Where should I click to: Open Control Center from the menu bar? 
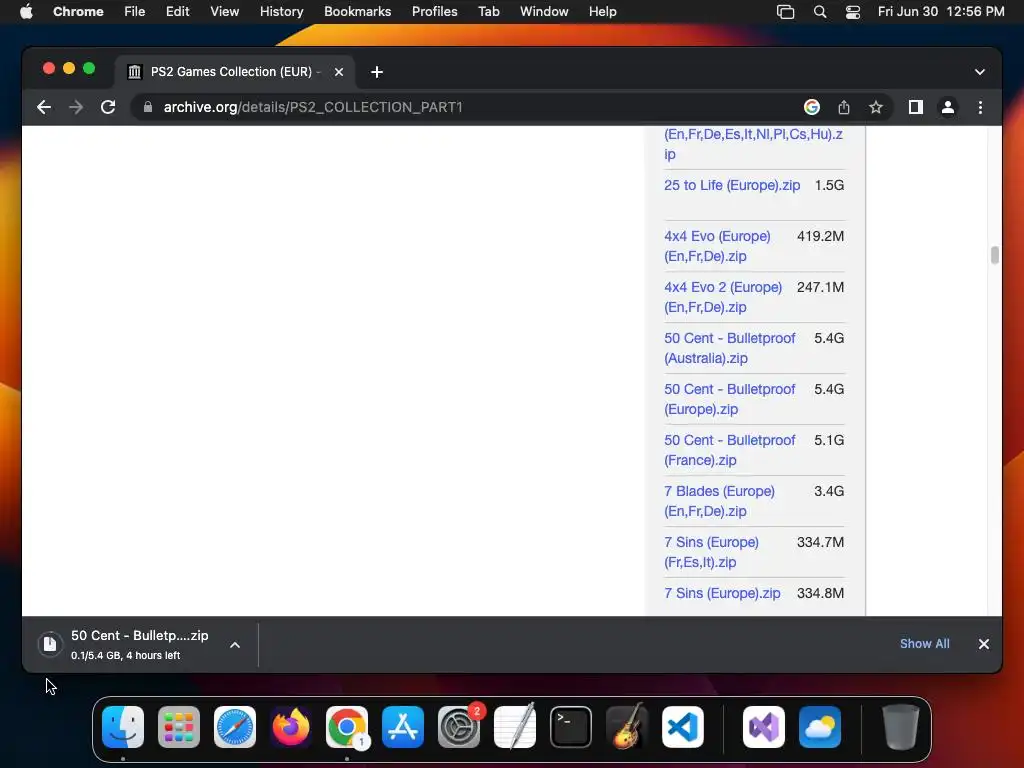point(852,12)
